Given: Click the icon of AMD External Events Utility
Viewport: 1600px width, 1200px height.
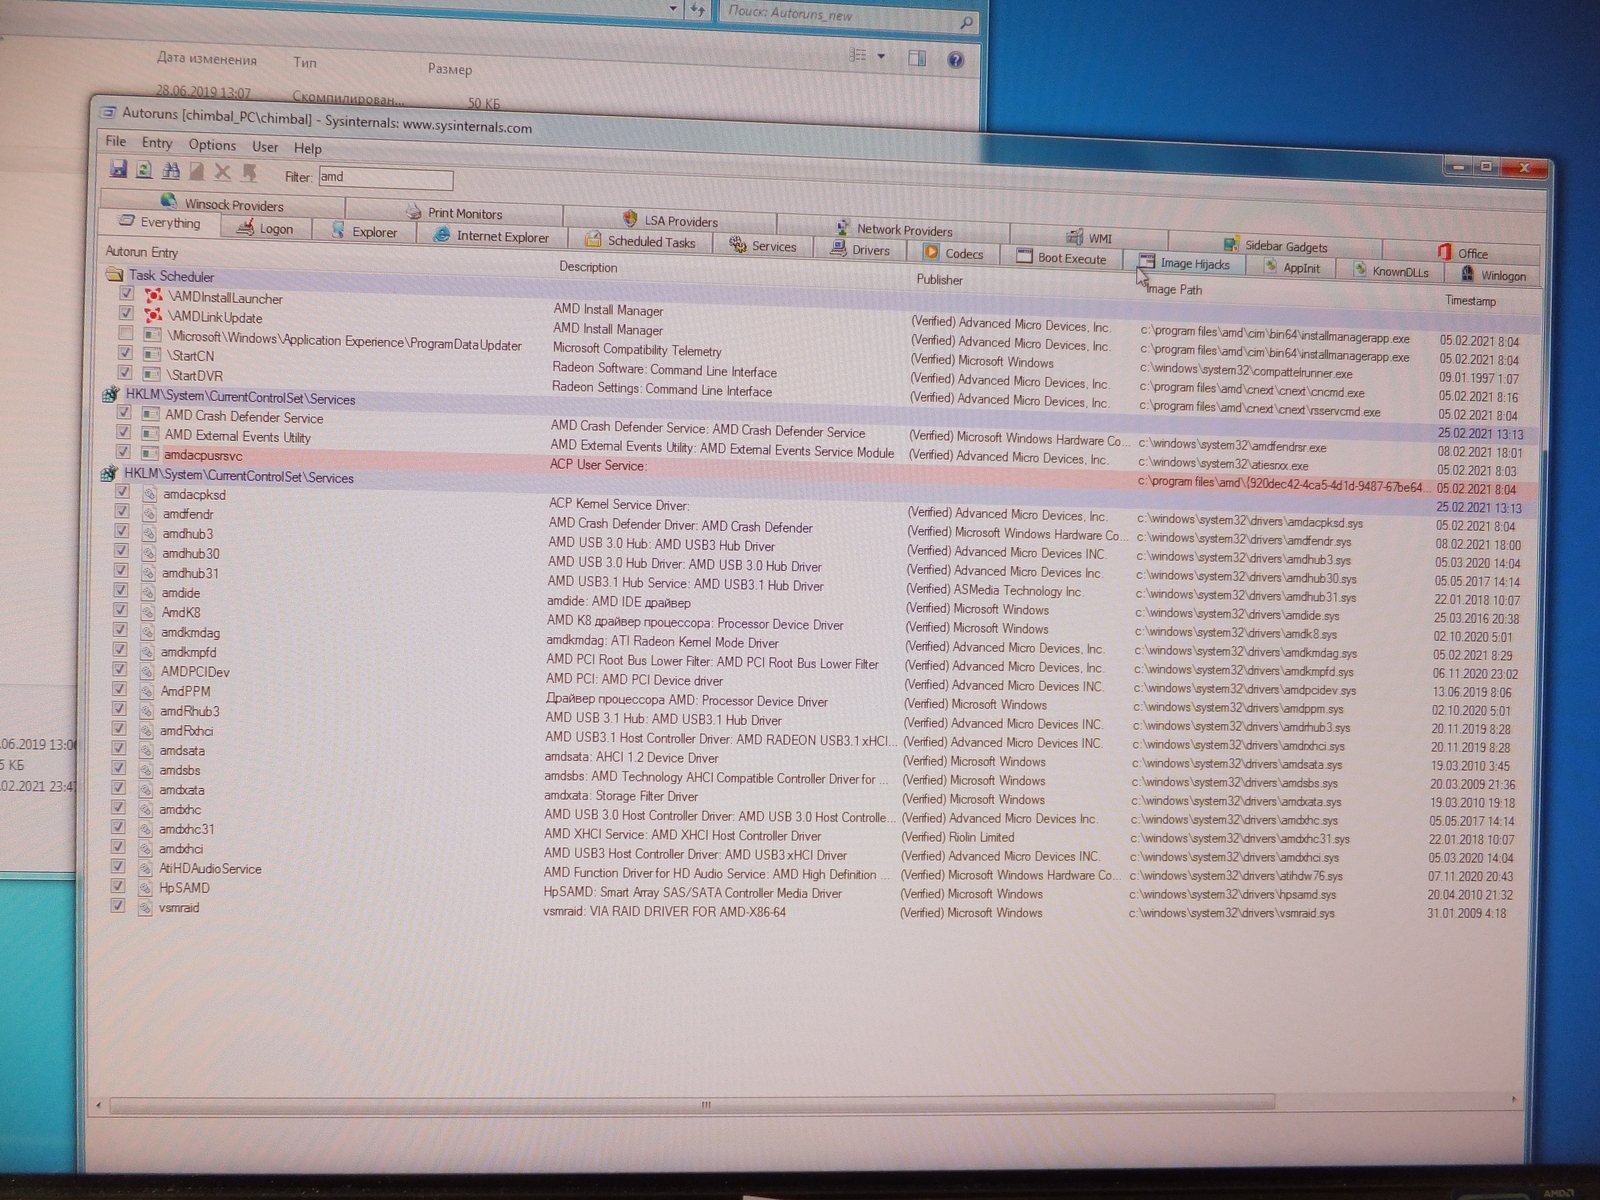Looking at the screenshot, I should (x=151, y=434).
